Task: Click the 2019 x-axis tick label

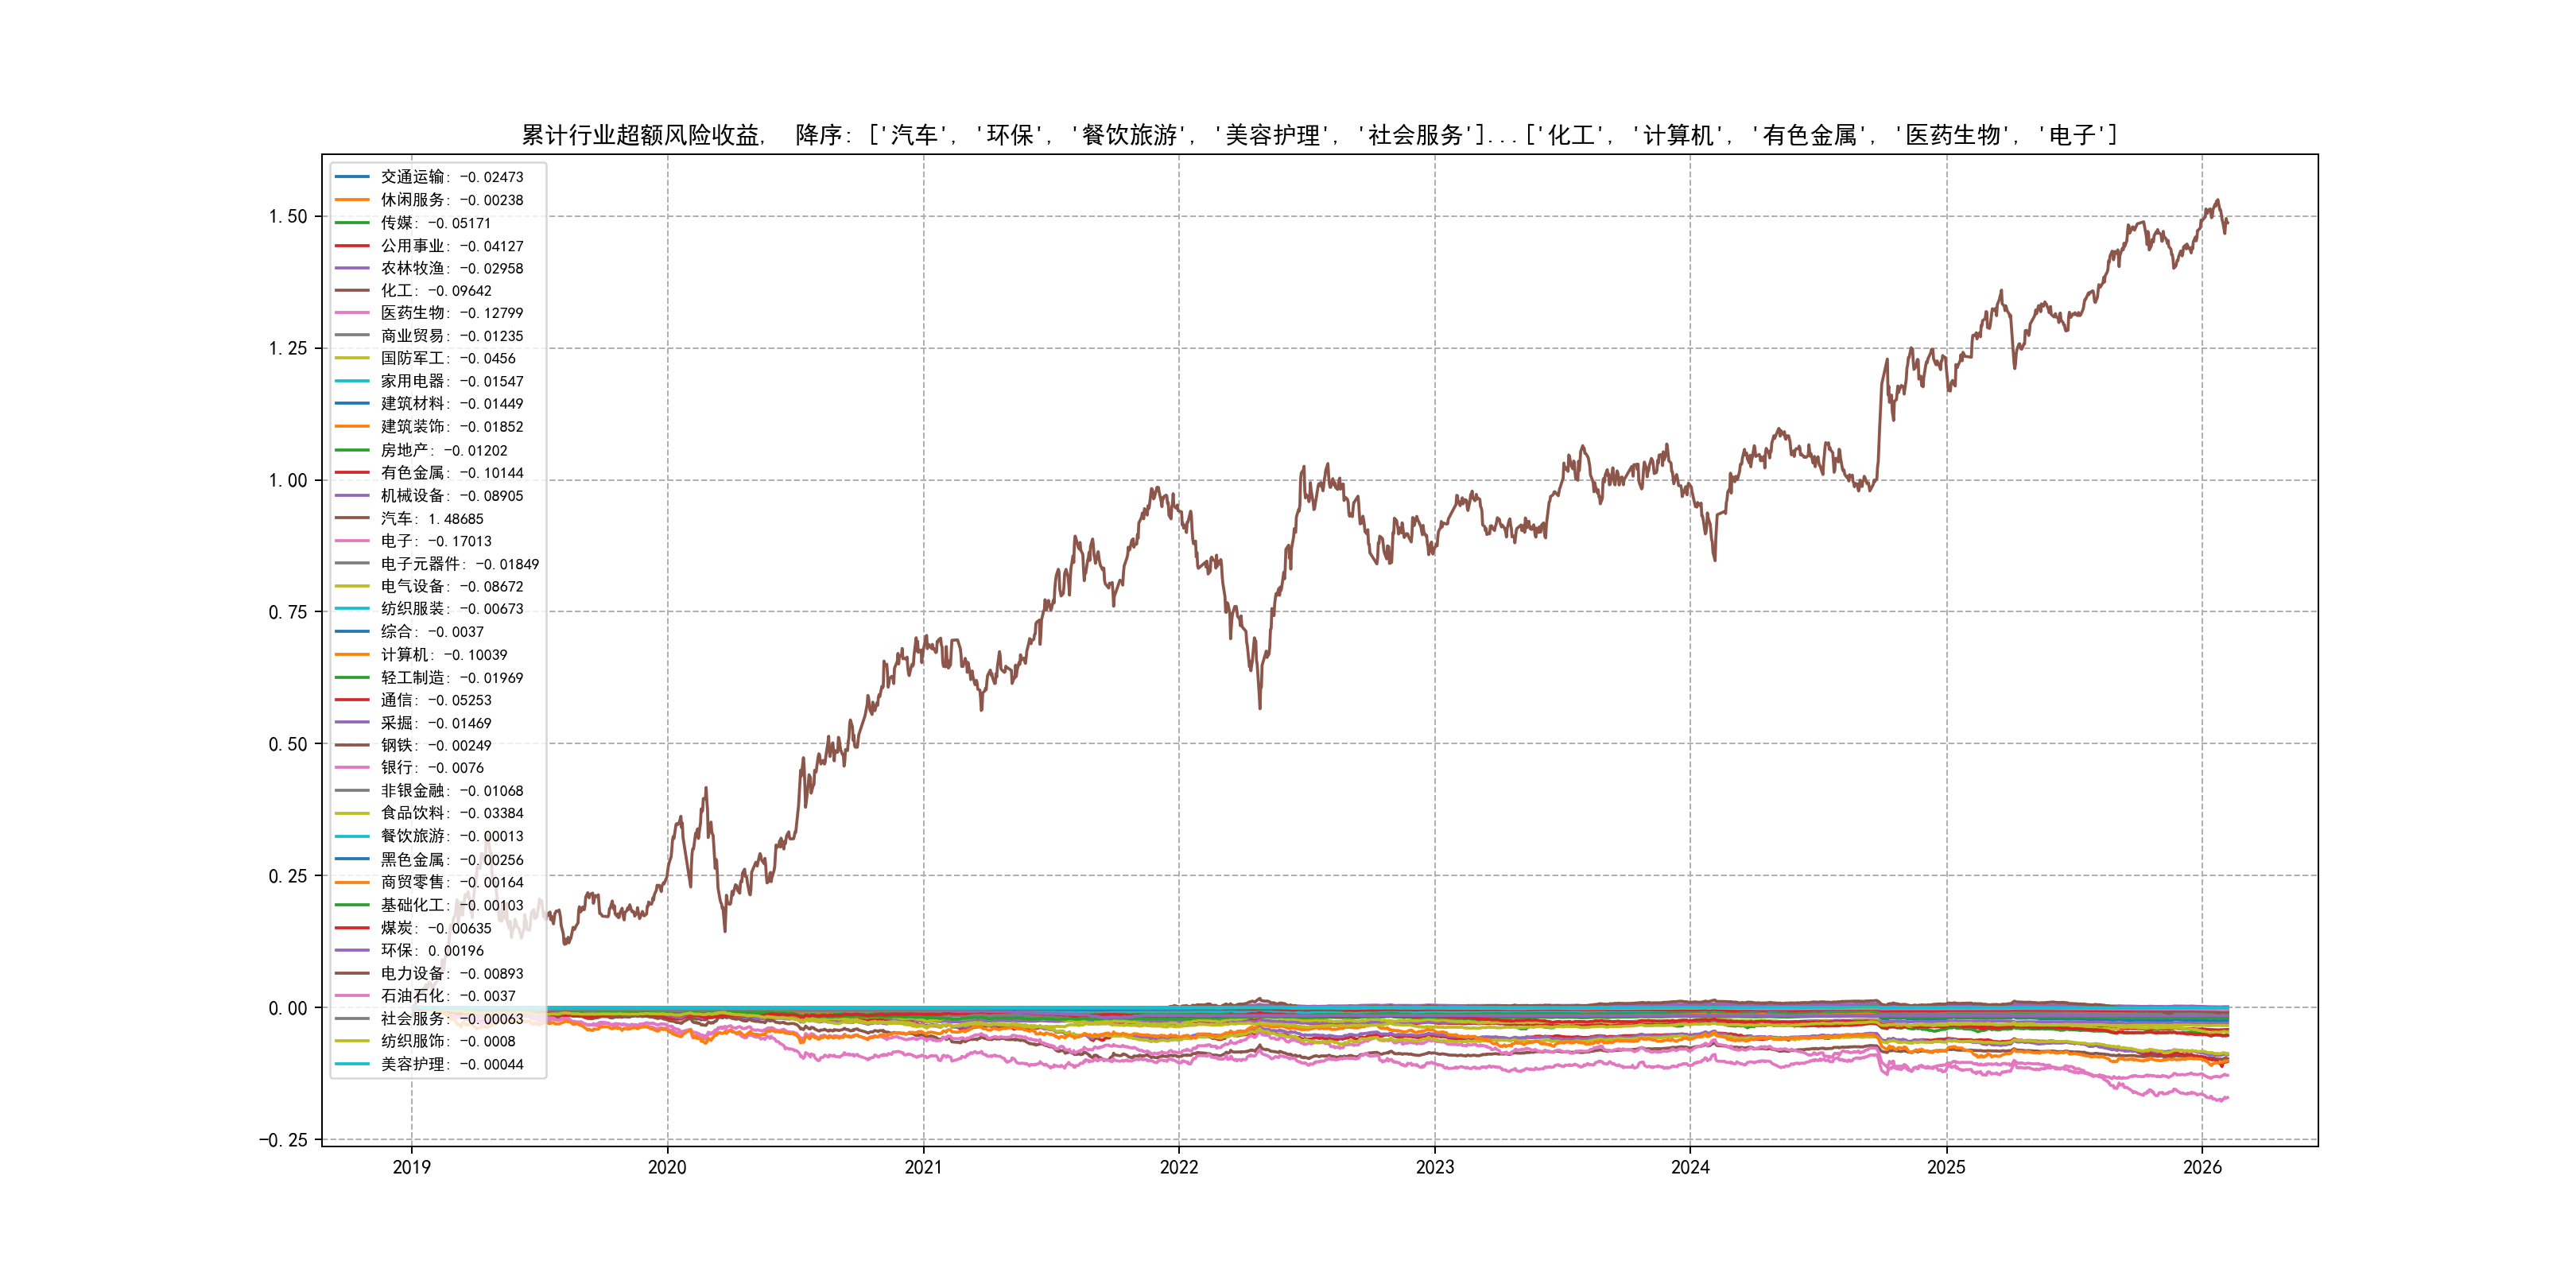Action: click(x=411, y=1167)
